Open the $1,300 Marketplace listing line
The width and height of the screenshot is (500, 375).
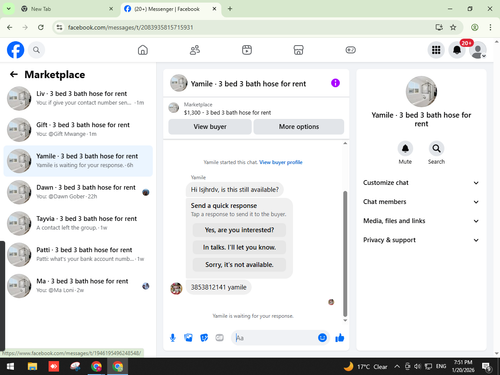click(227, 113)
